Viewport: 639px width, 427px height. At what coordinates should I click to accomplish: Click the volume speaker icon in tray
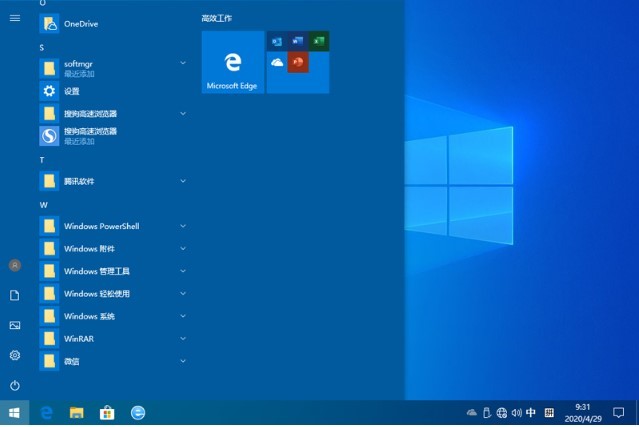tap(516, 412)
